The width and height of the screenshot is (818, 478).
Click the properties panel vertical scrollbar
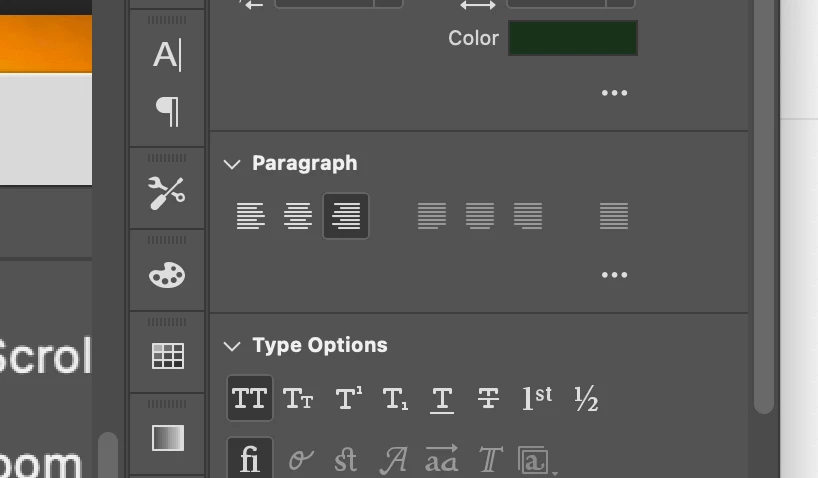763,200
